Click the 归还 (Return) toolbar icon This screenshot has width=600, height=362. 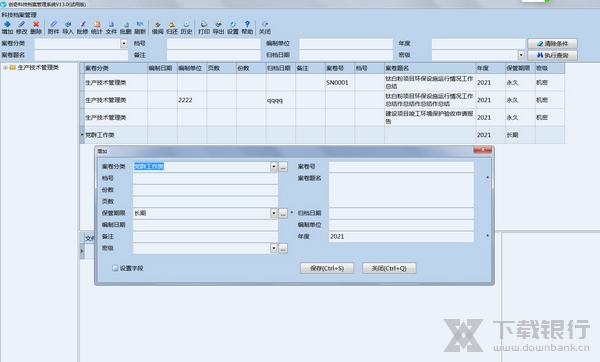pos(172,28)
